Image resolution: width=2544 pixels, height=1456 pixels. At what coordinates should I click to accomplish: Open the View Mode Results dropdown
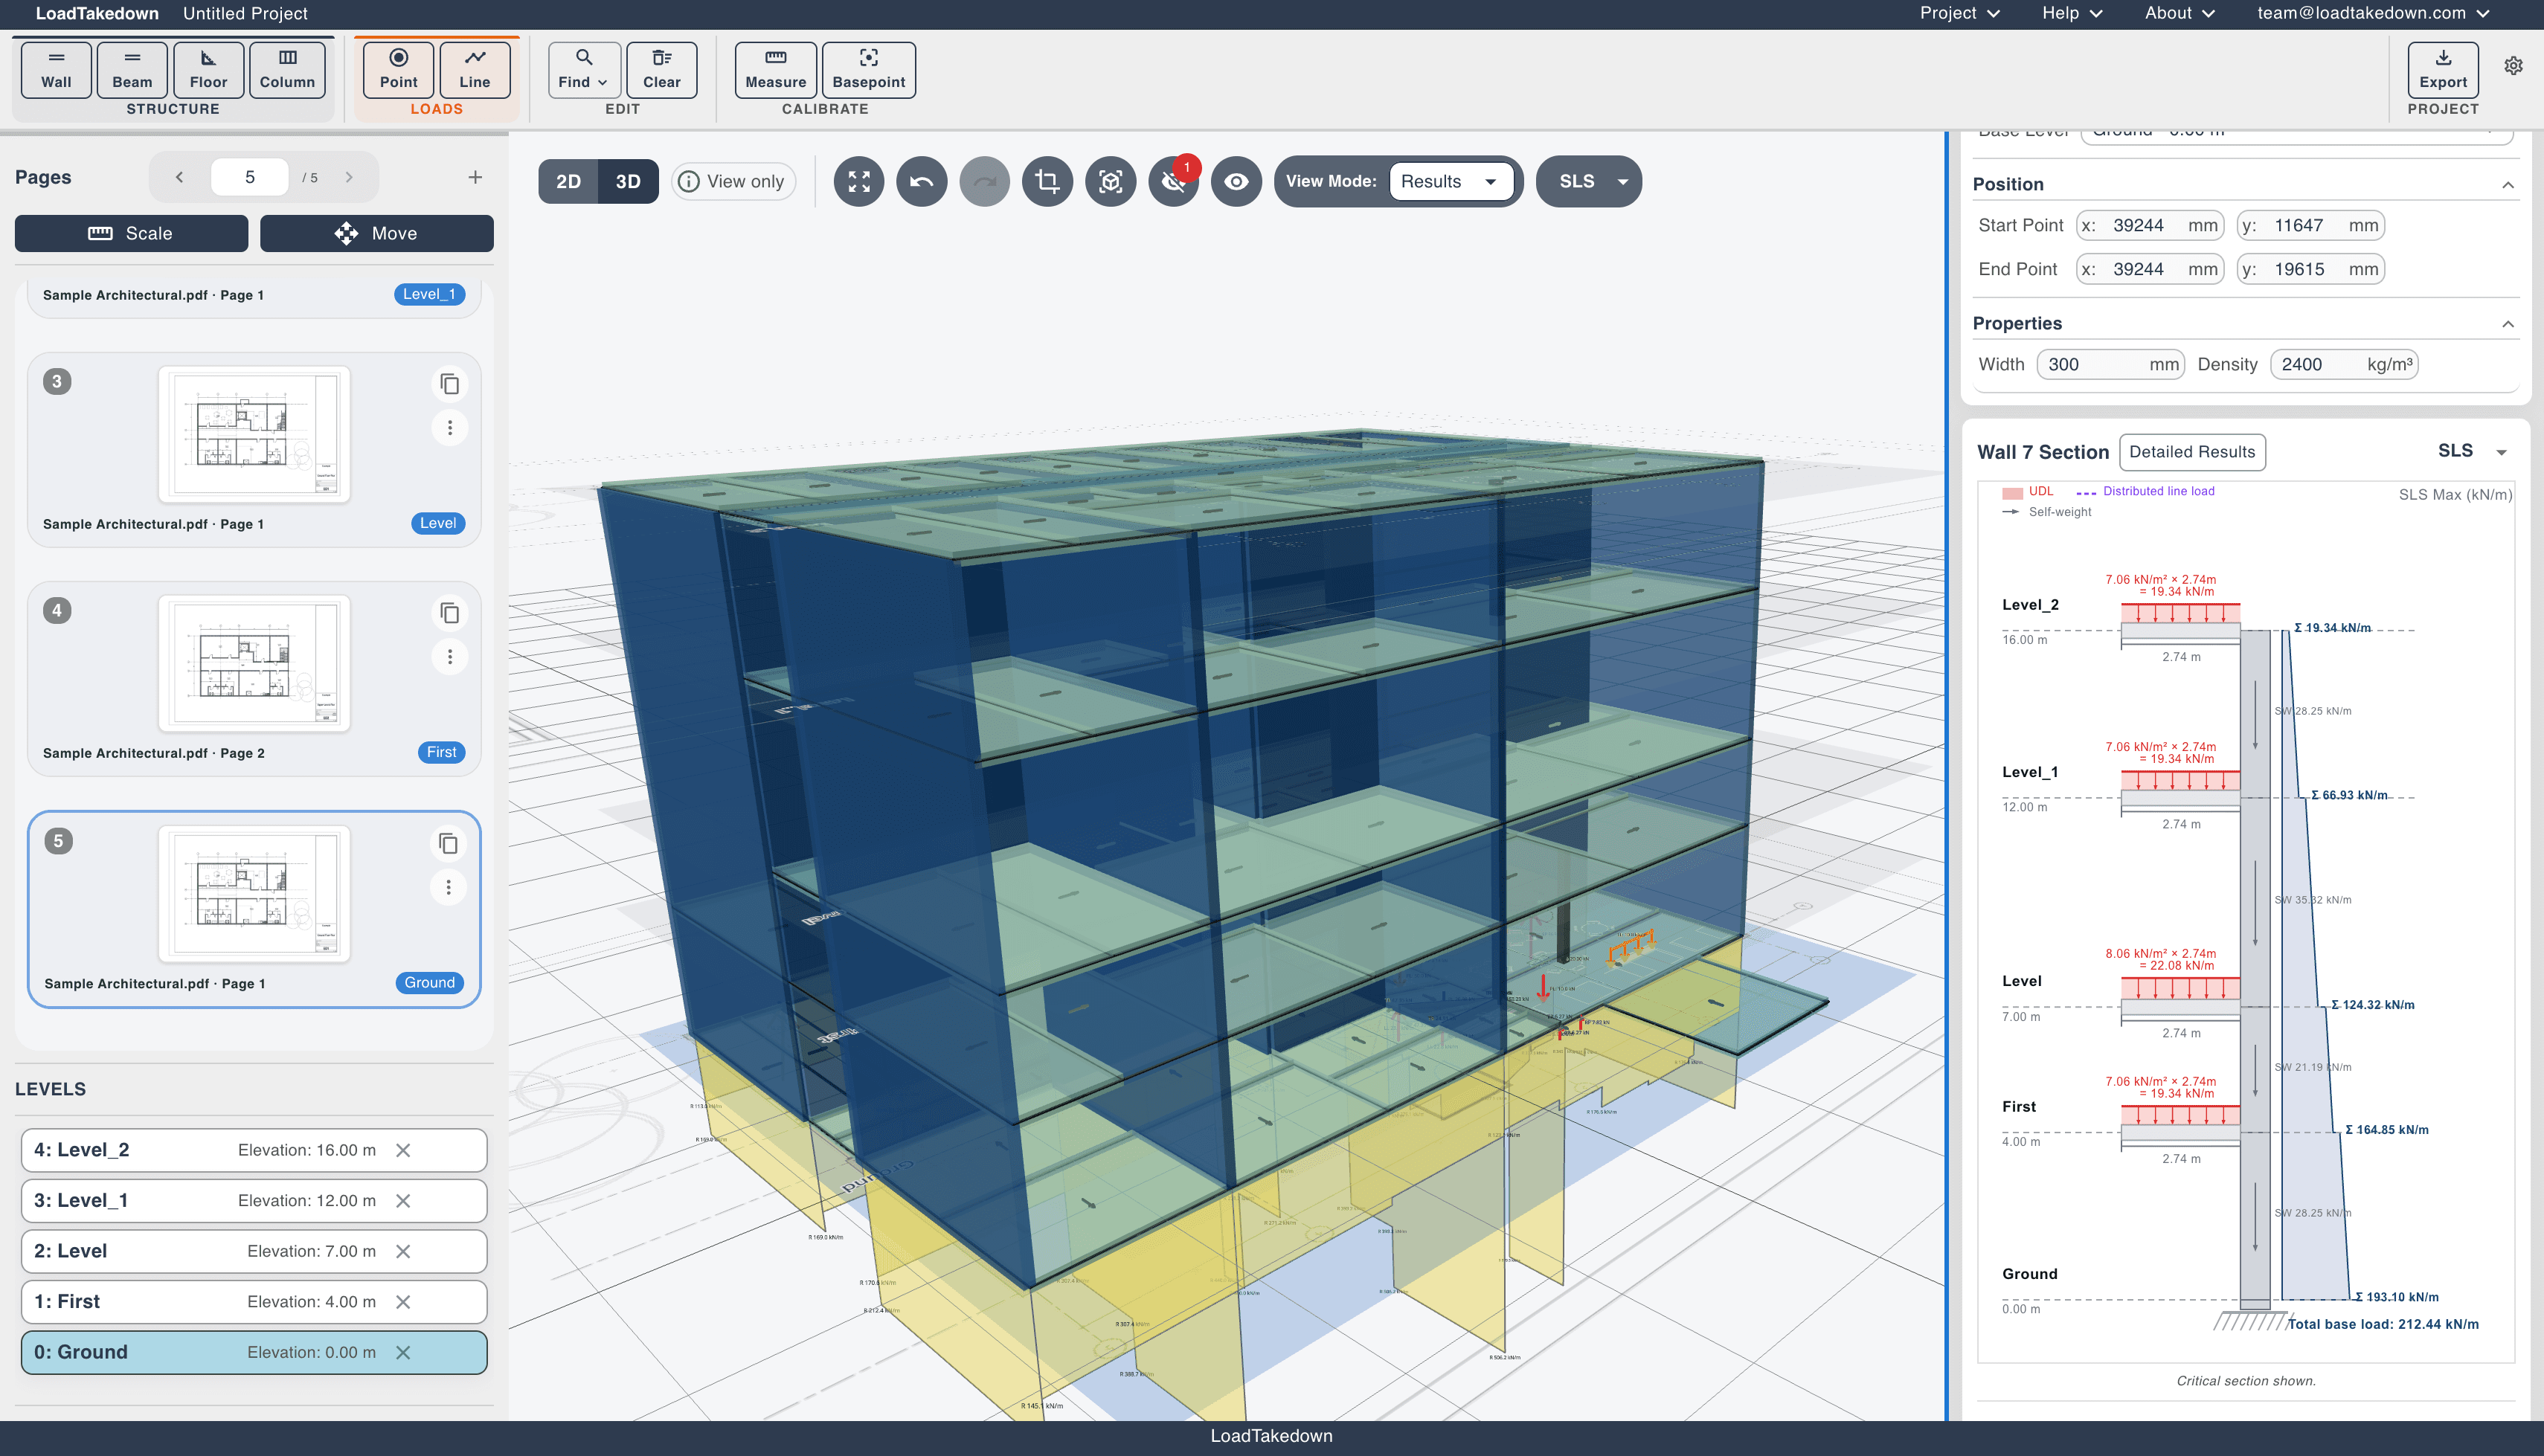pyautogui.click(x=1453, y=181)
